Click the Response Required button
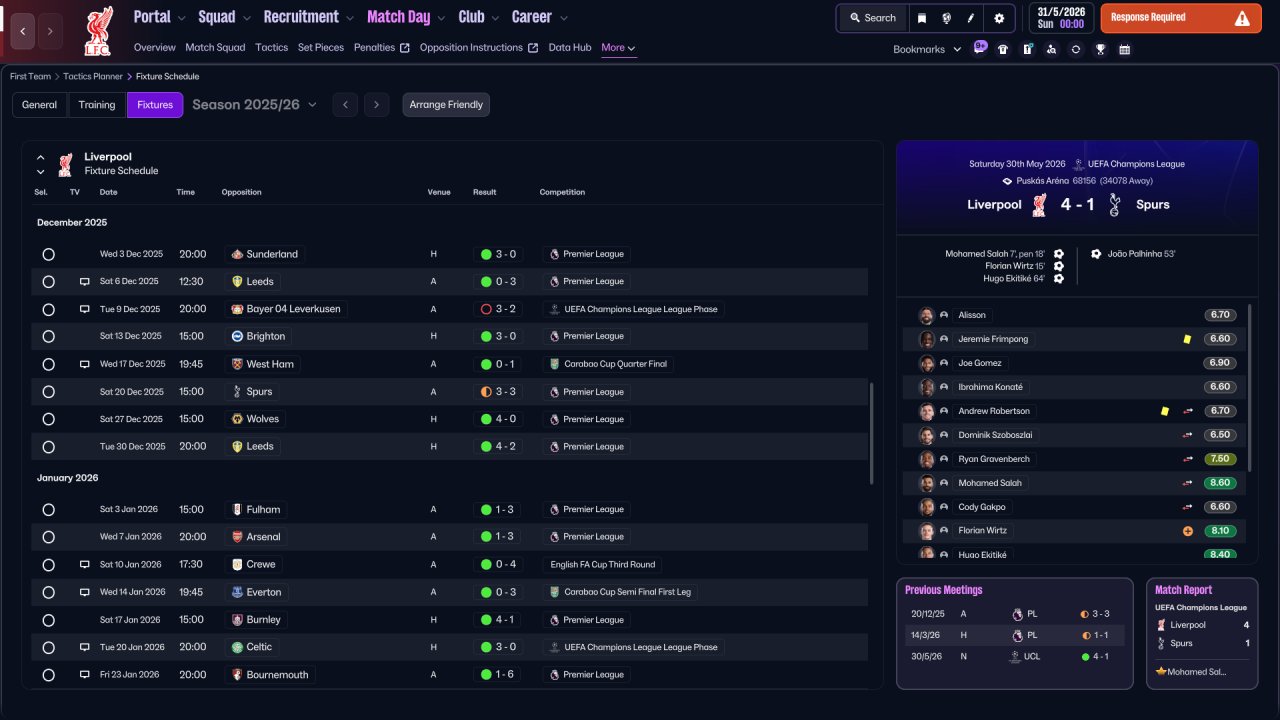Screen dimensions: 1280x720 coord(1181,18)
